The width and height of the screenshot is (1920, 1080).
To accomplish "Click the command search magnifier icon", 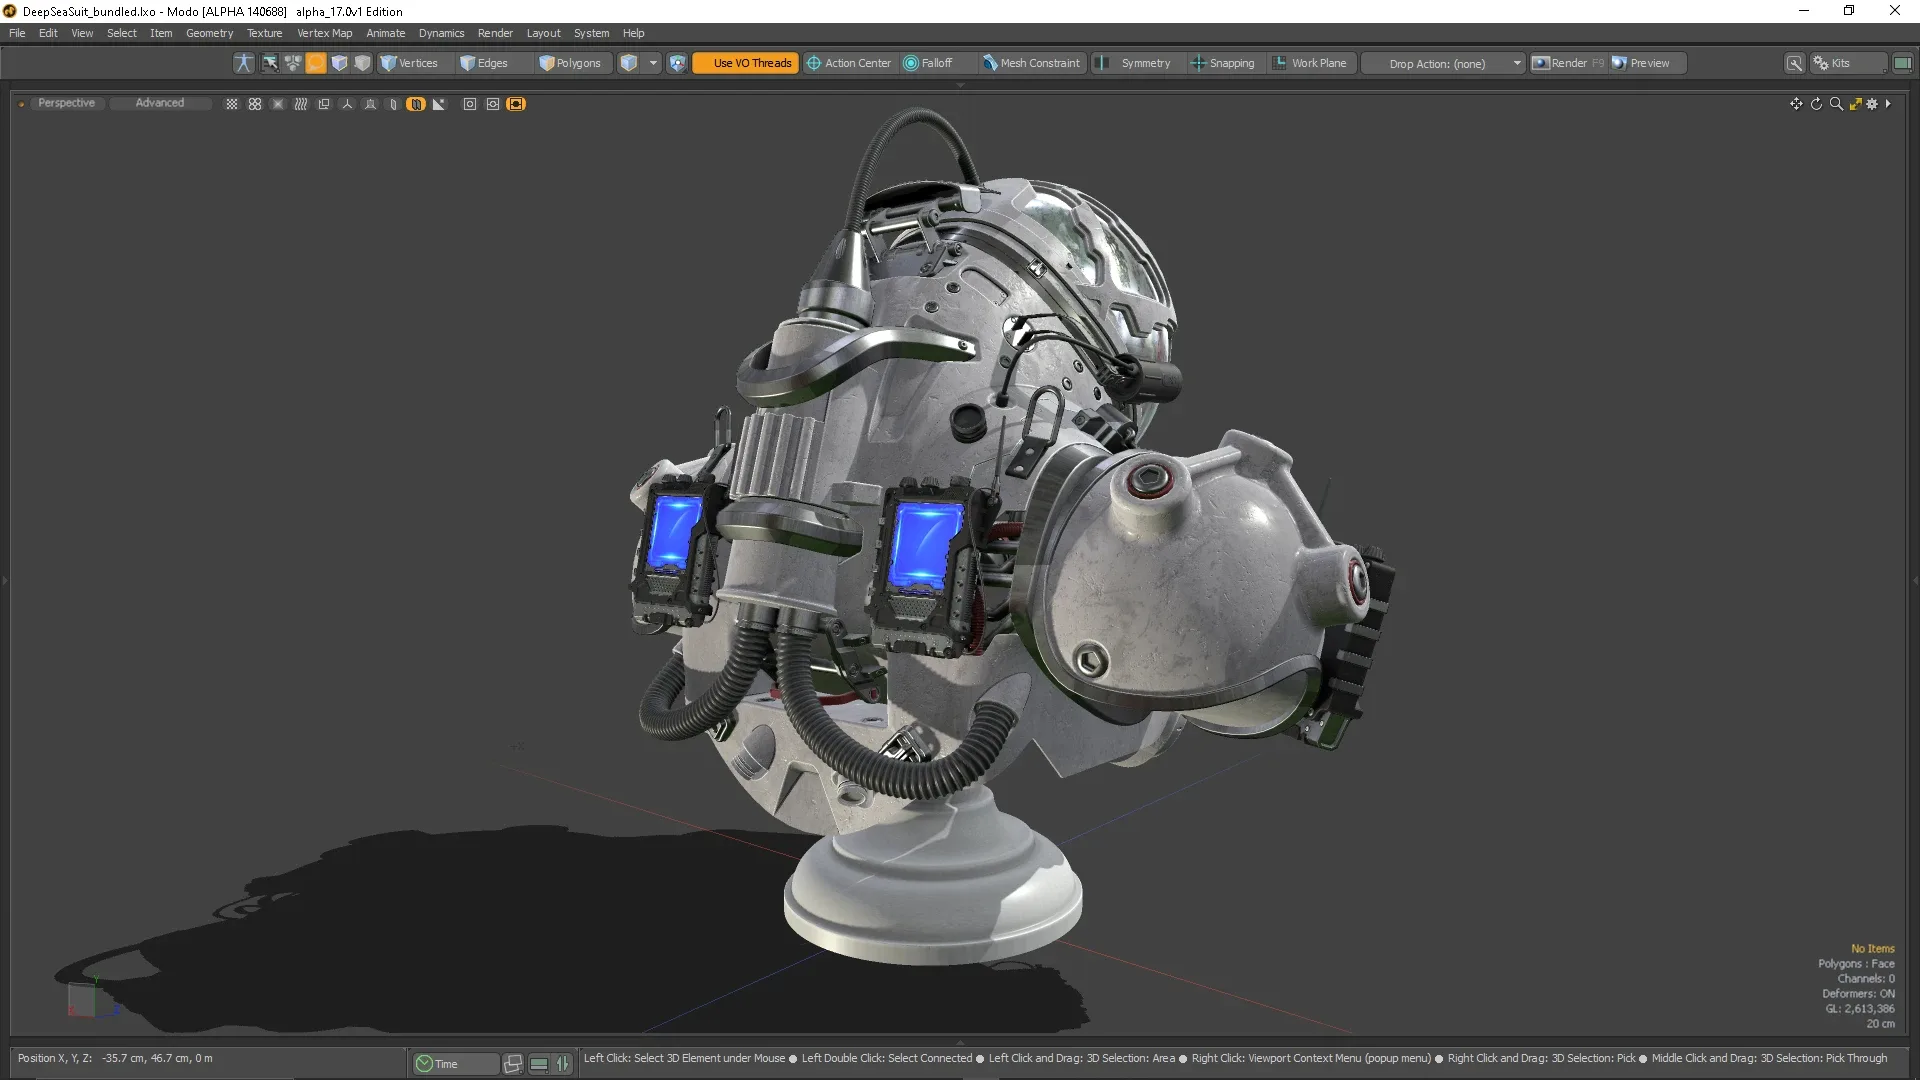I will [1795, 63].
